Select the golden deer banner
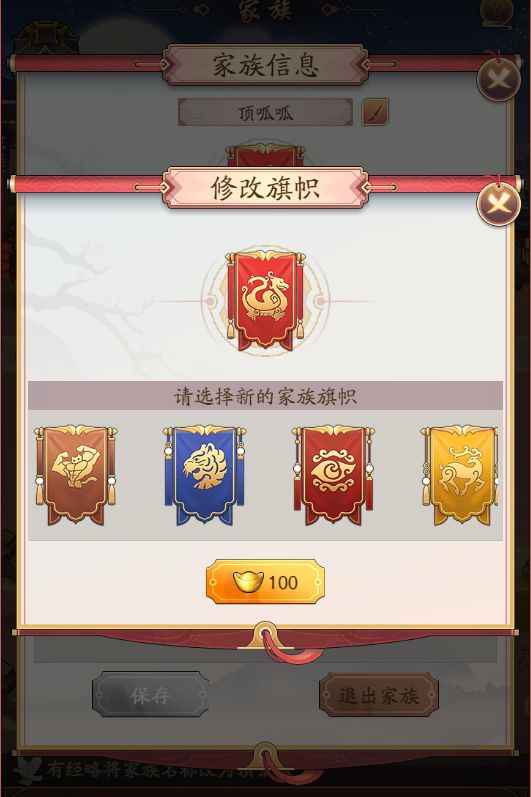The width and height of the screenshot is (531, 797). pos(460,475)
